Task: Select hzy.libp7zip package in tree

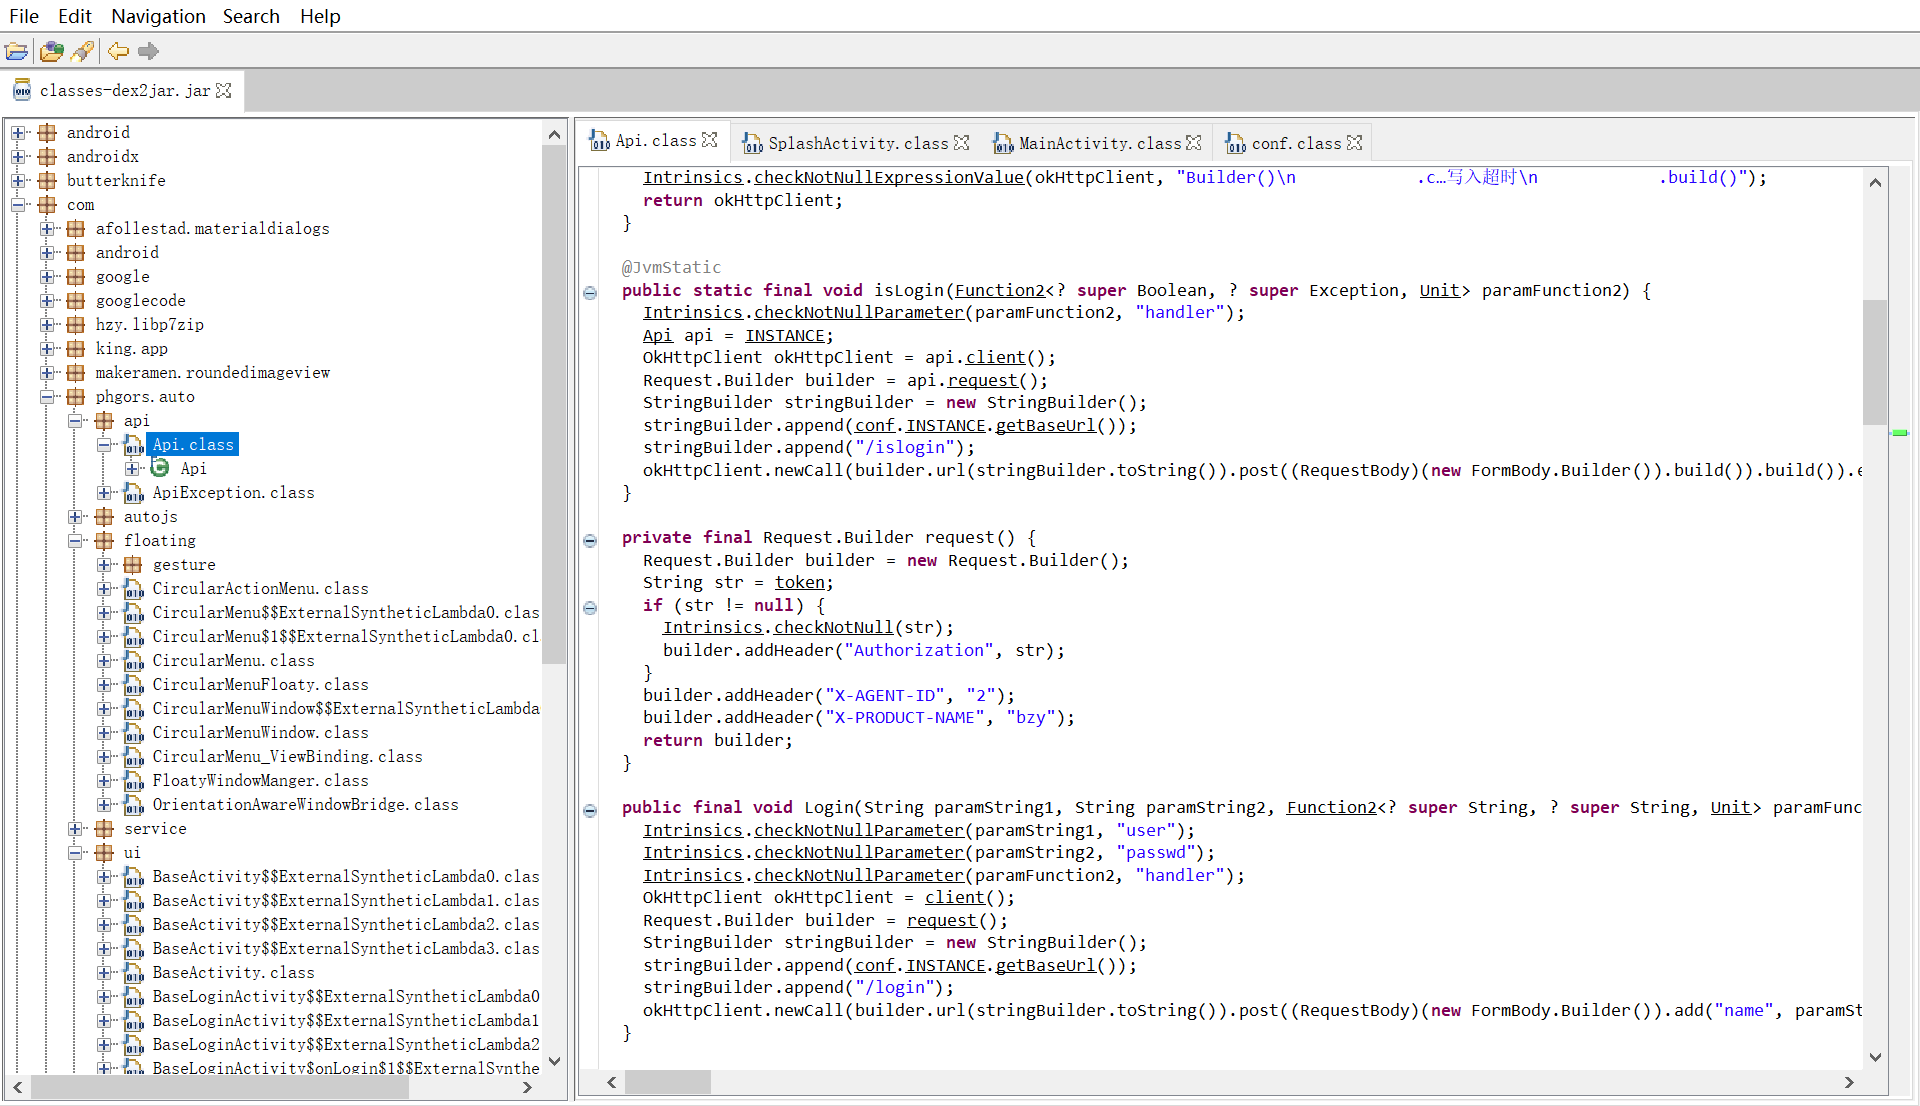Action: tap(149, 324)
